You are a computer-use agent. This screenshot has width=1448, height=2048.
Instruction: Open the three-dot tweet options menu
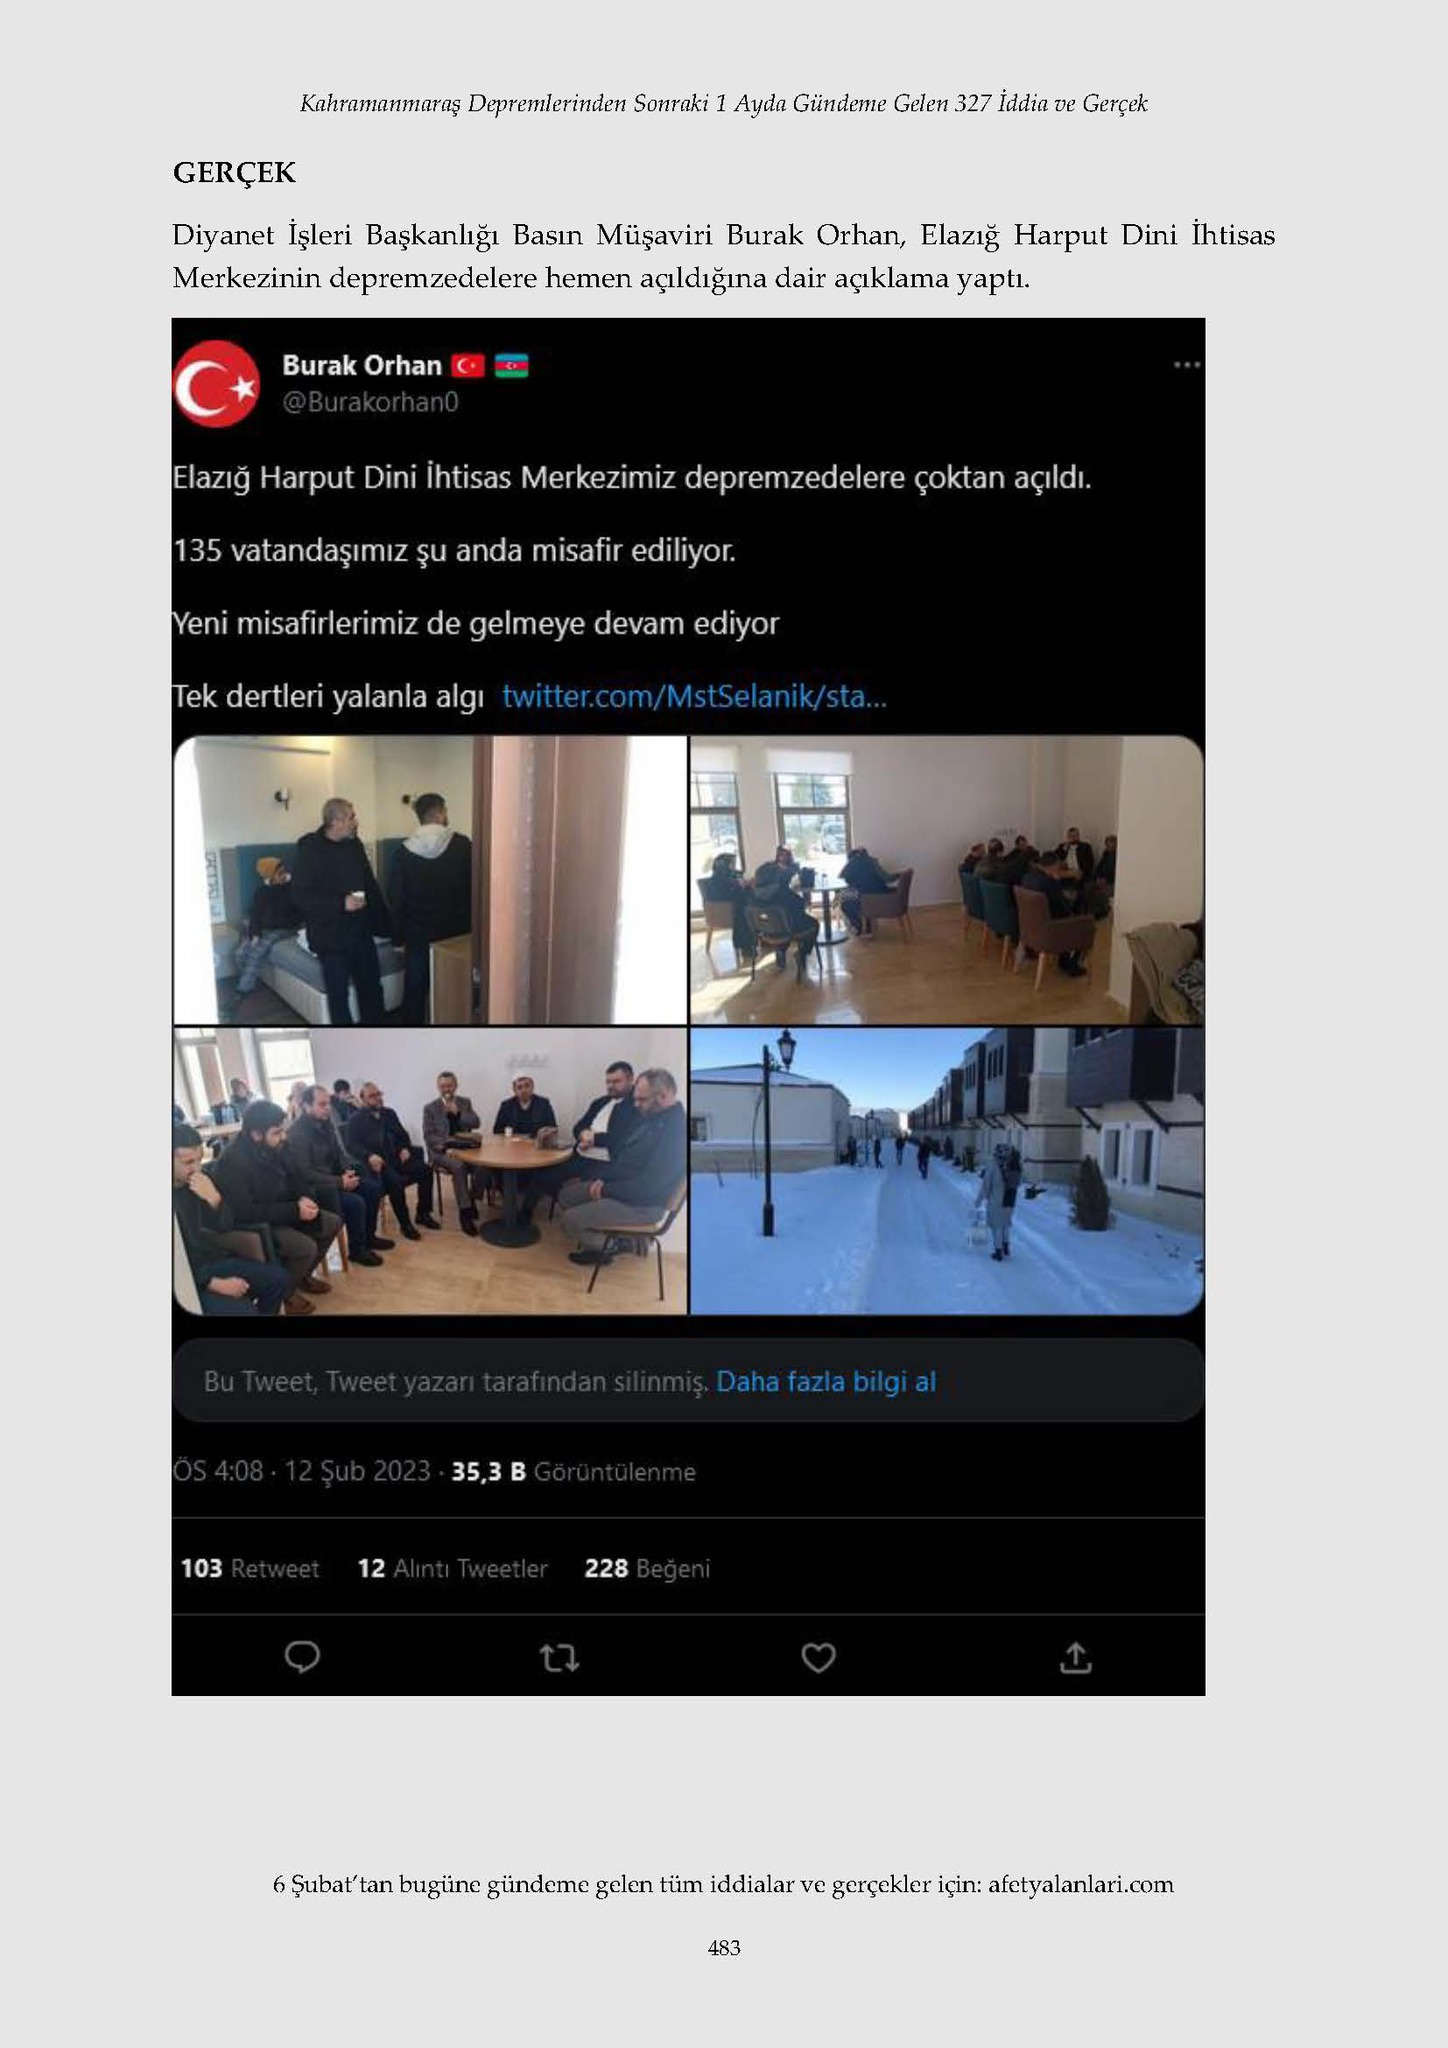1186,365
